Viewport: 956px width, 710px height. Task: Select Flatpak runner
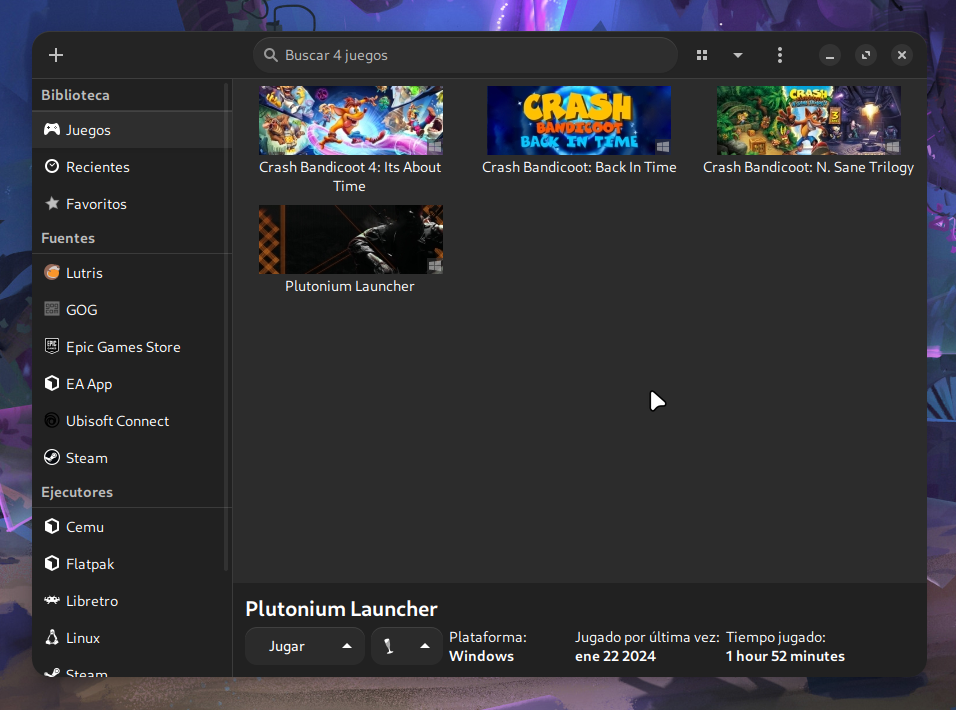[x=132, y=564]
